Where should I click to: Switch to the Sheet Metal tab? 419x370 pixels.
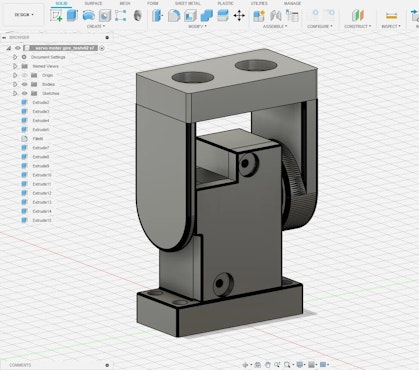click(188, 3)
